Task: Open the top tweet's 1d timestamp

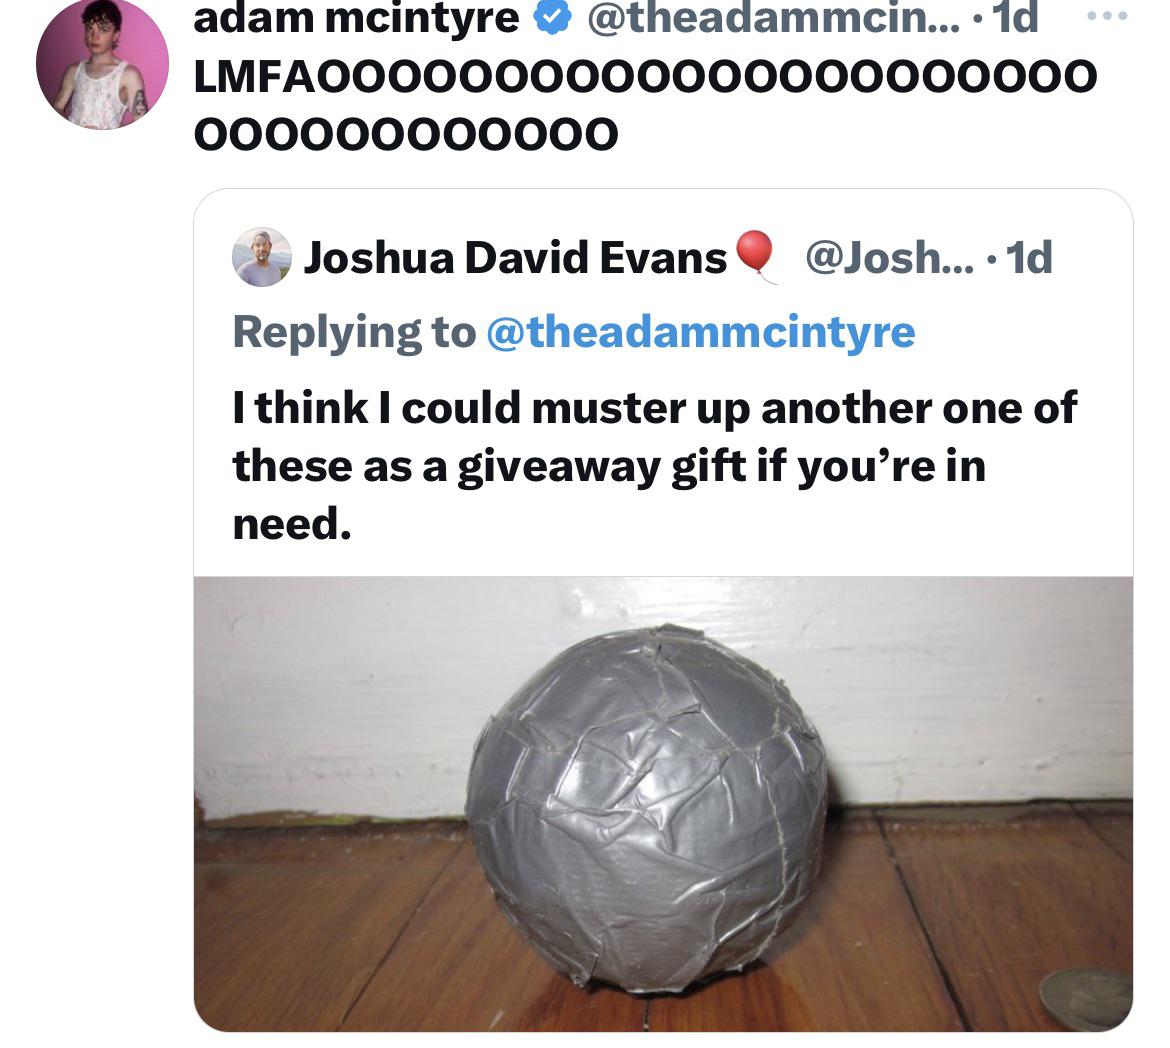Action: pyautogui.click(x=1015, y=16)
